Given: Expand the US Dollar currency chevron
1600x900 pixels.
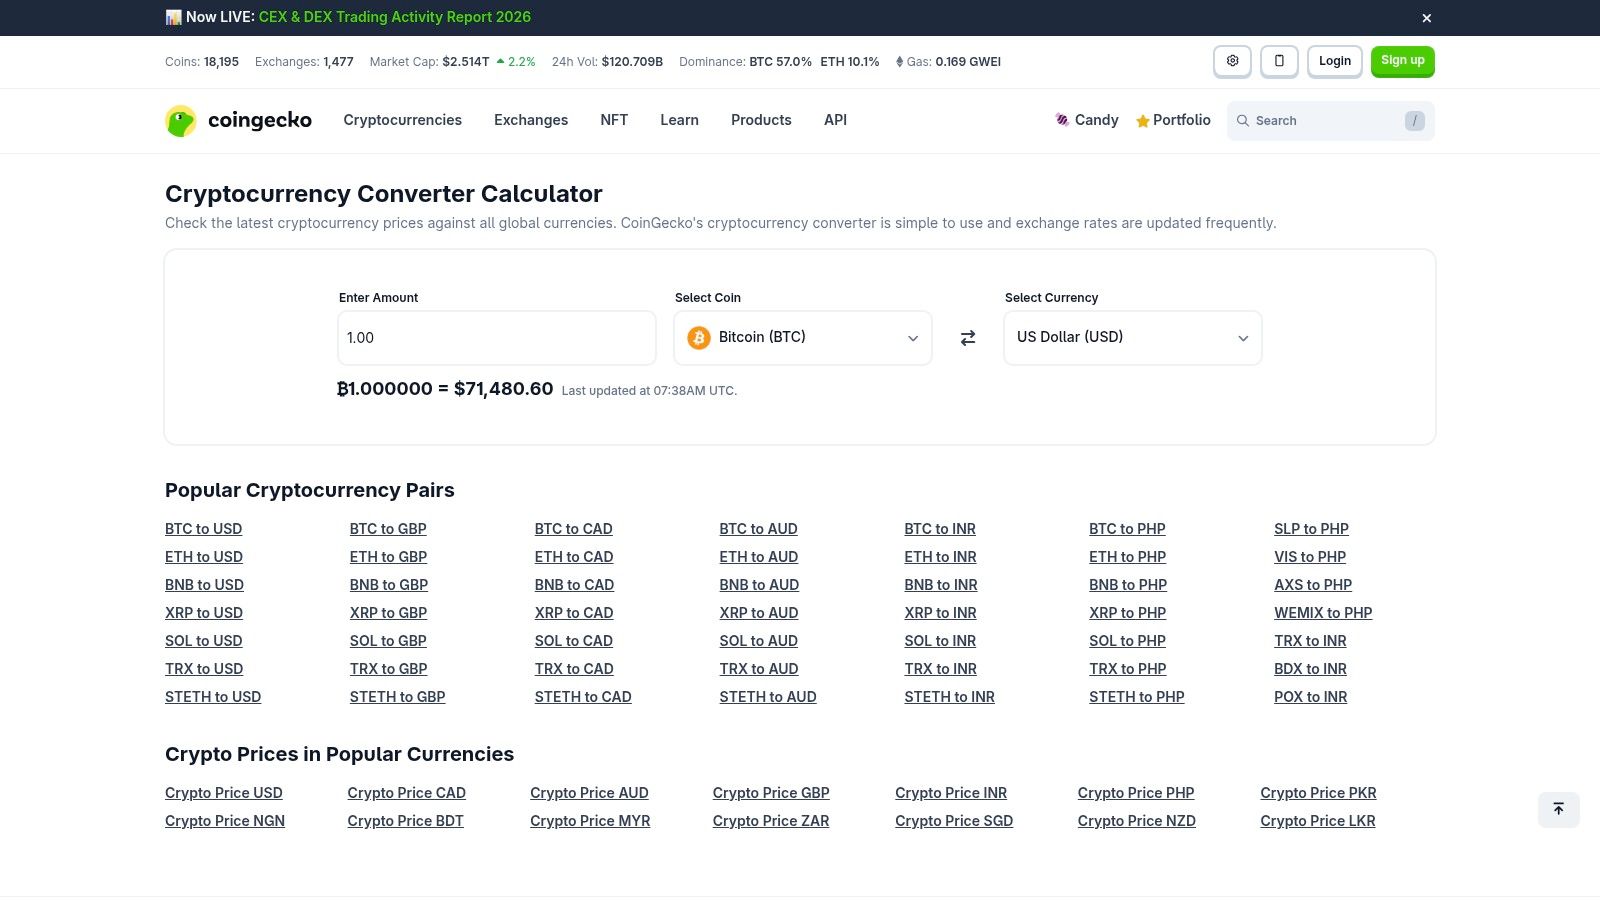Looking at the screenshot, I should (1243, 338).
